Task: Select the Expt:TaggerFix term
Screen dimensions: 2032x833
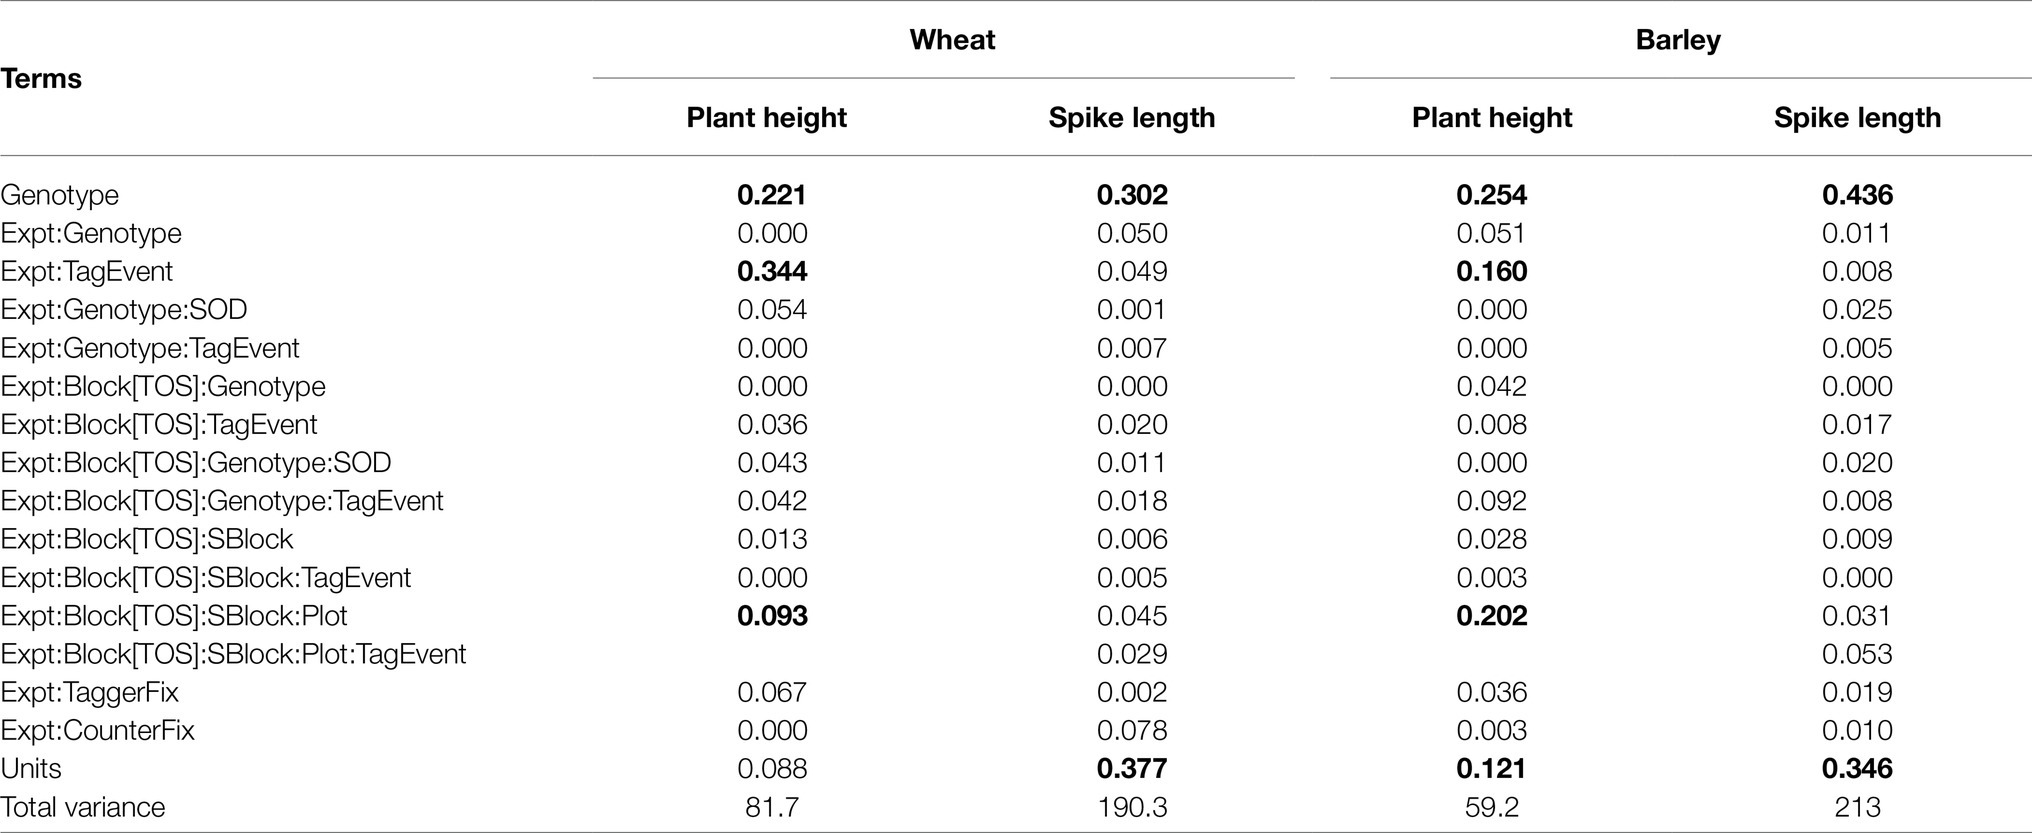Action: coord(90,692)
